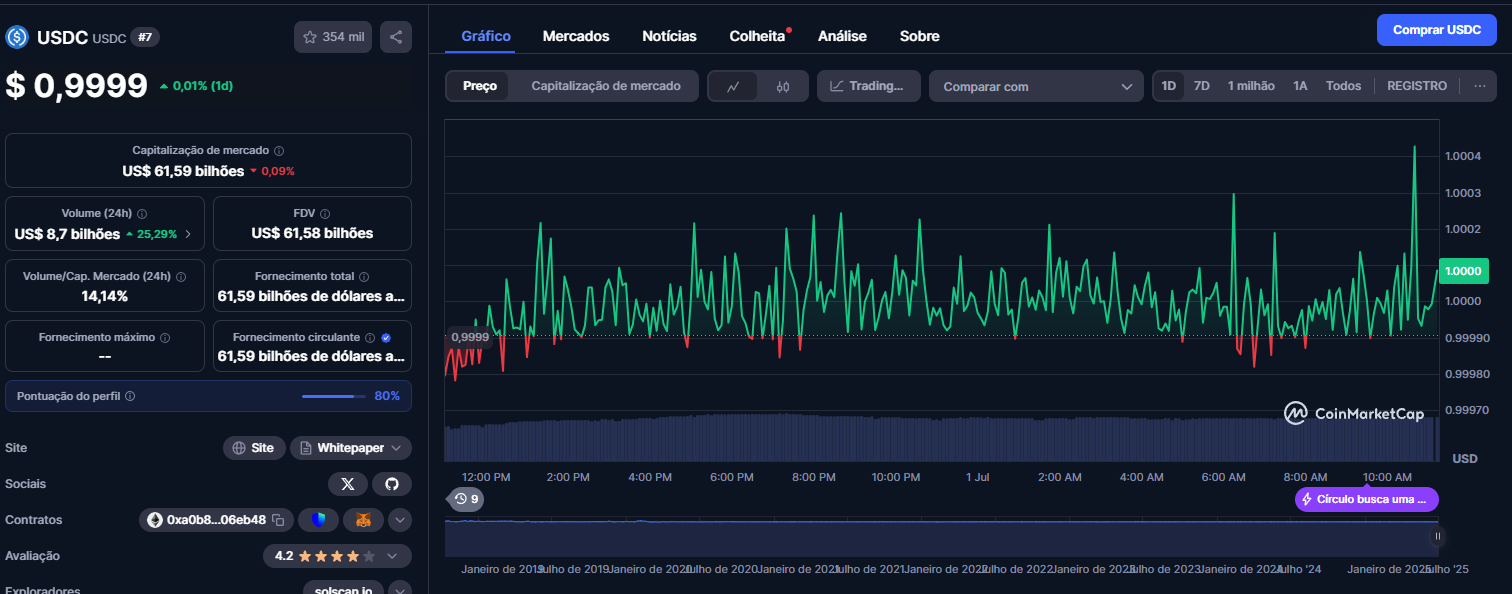Open the X (Twitter) social link
Screen dimensions: 1512x594
(x=348, y=484)
